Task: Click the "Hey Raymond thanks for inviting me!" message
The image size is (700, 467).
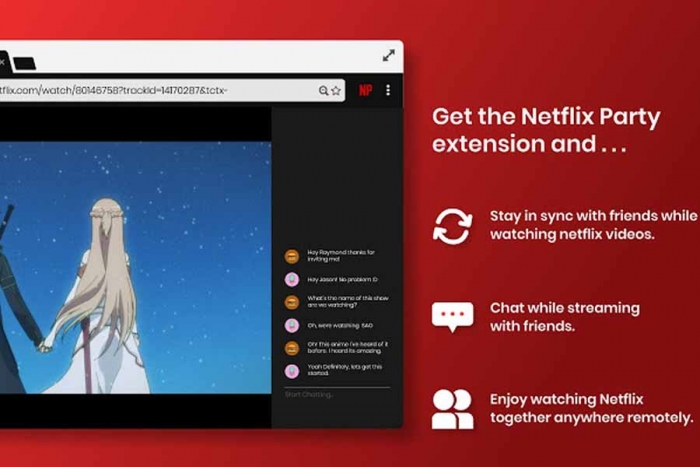Action: 341,256
